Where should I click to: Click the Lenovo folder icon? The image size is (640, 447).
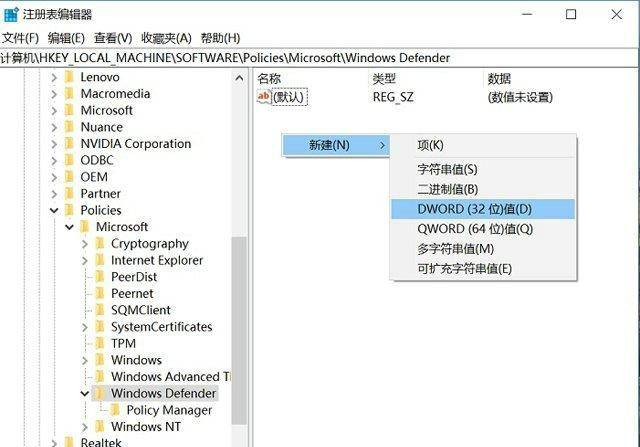(x=70, y=77)
